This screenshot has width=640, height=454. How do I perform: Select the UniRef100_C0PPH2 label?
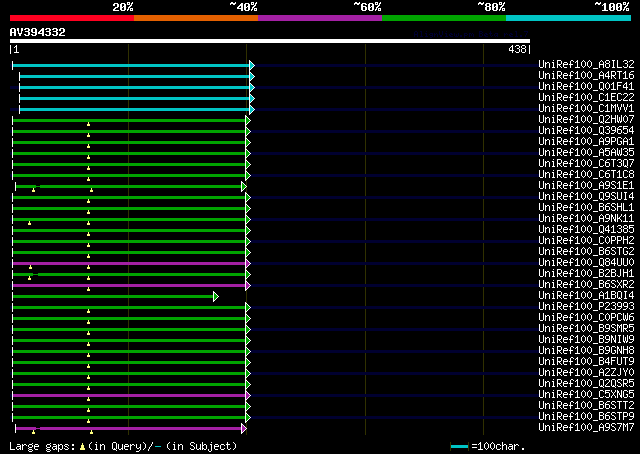[x=586, y=240]
